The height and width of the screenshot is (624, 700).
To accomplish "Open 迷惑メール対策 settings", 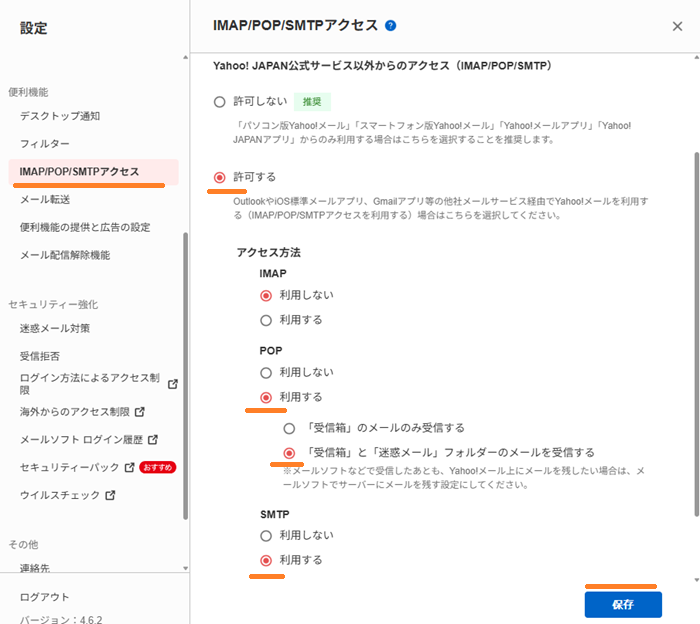I will pos(55,328).
